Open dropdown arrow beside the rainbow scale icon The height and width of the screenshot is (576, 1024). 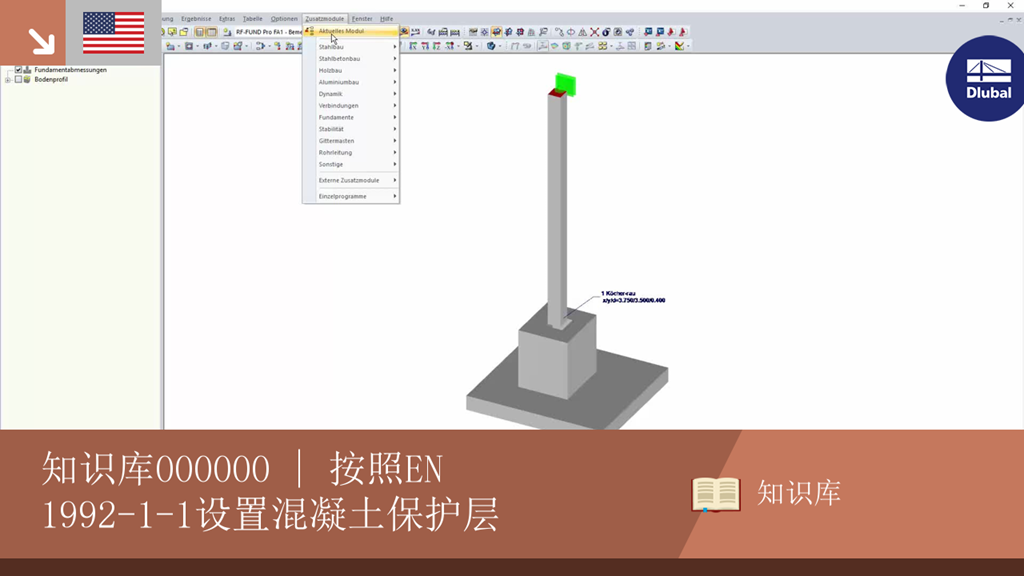(688, 46)
